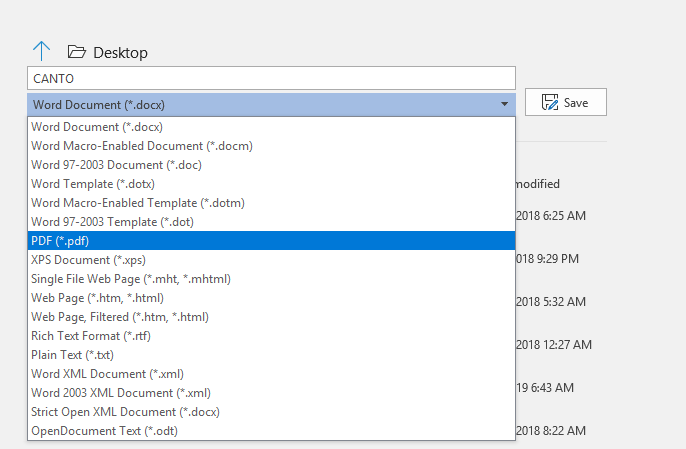Click the Save button

point(566,102)
